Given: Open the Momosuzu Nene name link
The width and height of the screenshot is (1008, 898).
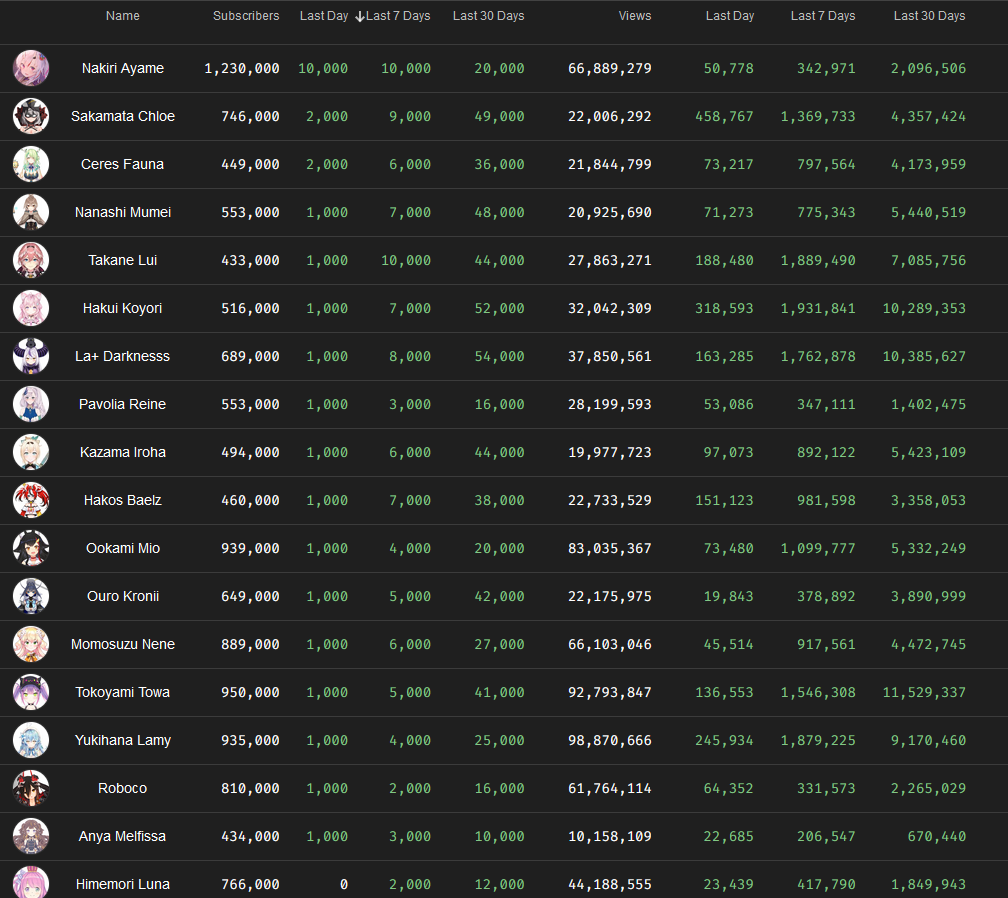Looking at the screenshot, I should click(123, 644).
